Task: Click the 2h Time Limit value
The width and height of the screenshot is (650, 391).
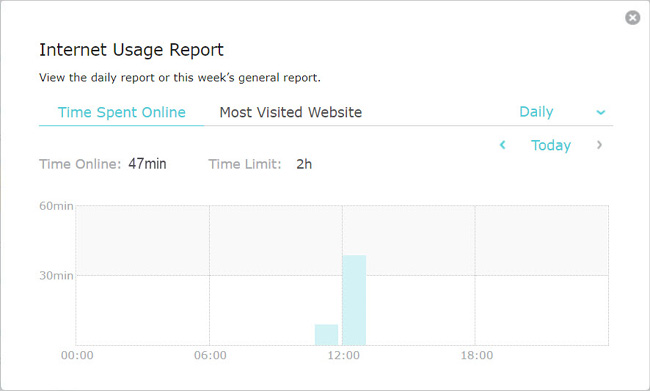Action: pyautogui.click(x=304, y=164)
